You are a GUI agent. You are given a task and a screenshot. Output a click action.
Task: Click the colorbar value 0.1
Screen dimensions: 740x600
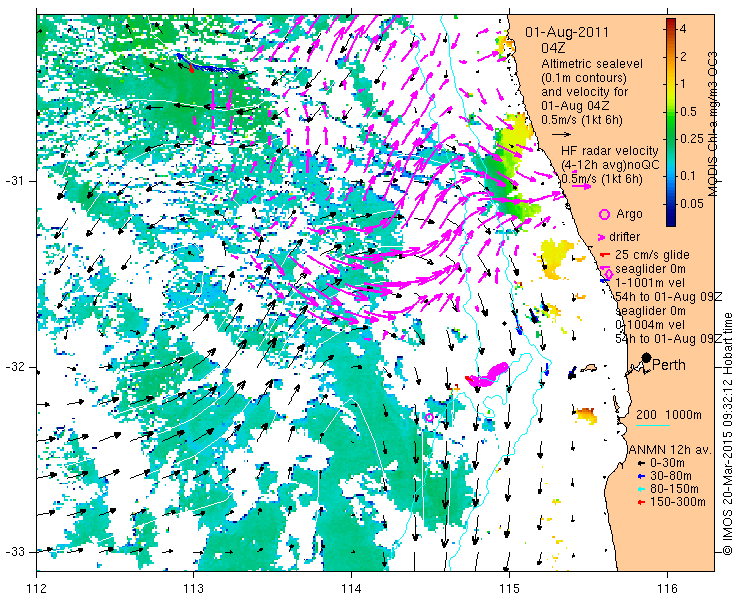[x=688, y=176]
